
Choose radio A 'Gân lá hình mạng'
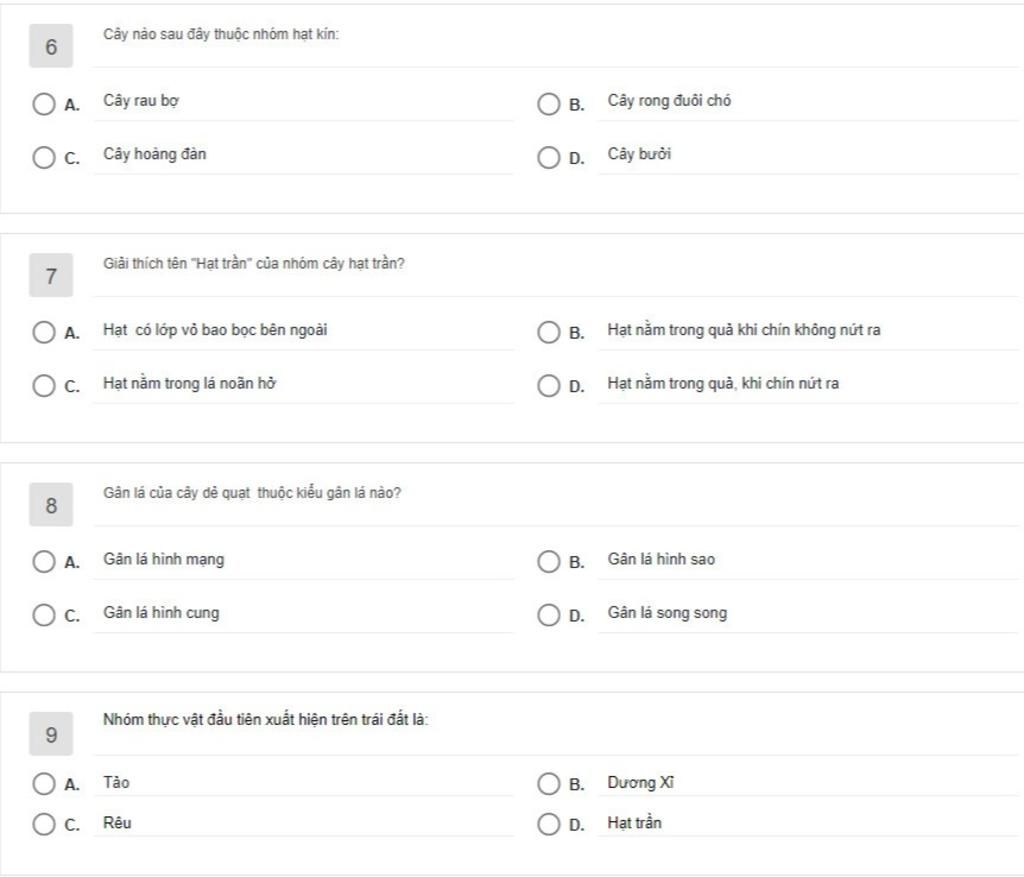coord(43,562)
